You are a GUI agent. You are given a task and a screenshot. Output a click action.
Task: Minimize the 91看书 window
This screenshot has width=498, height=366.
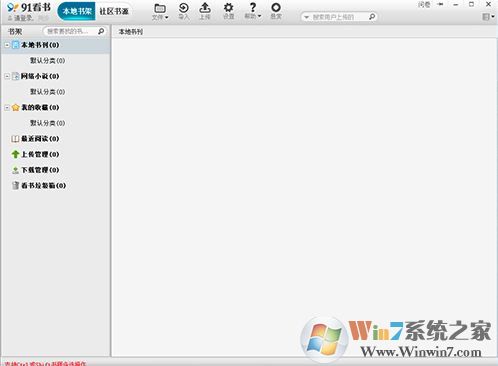tap(456, 5)
